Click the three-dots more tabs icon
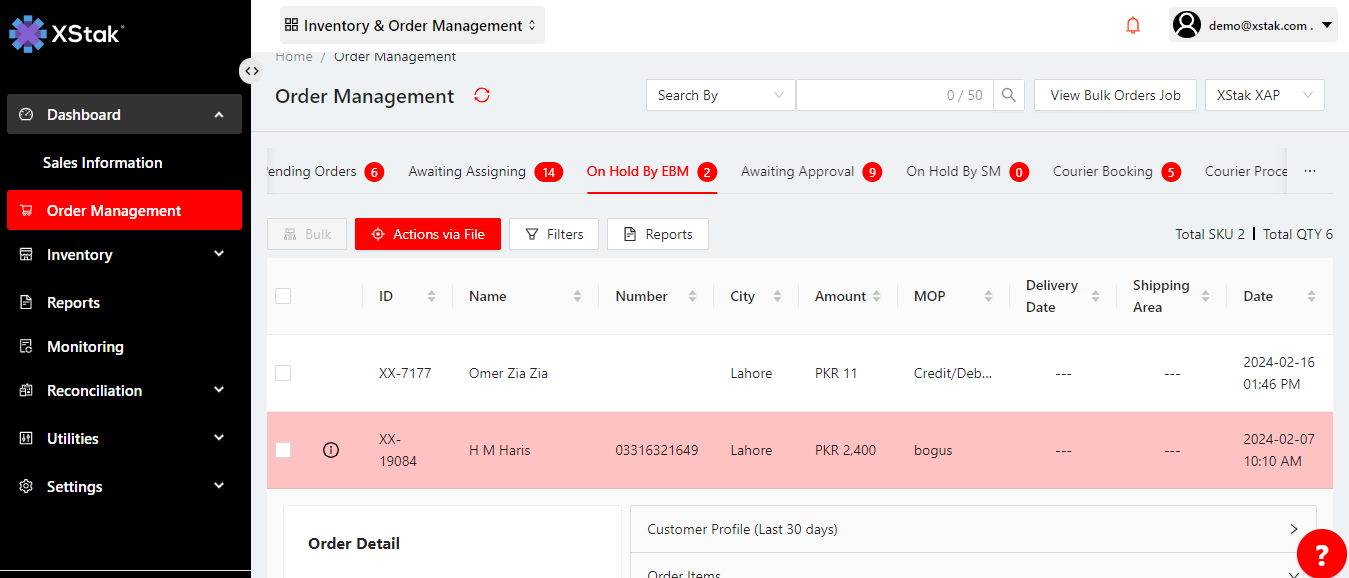1349x578 pixels. (x=1310, y=172)
